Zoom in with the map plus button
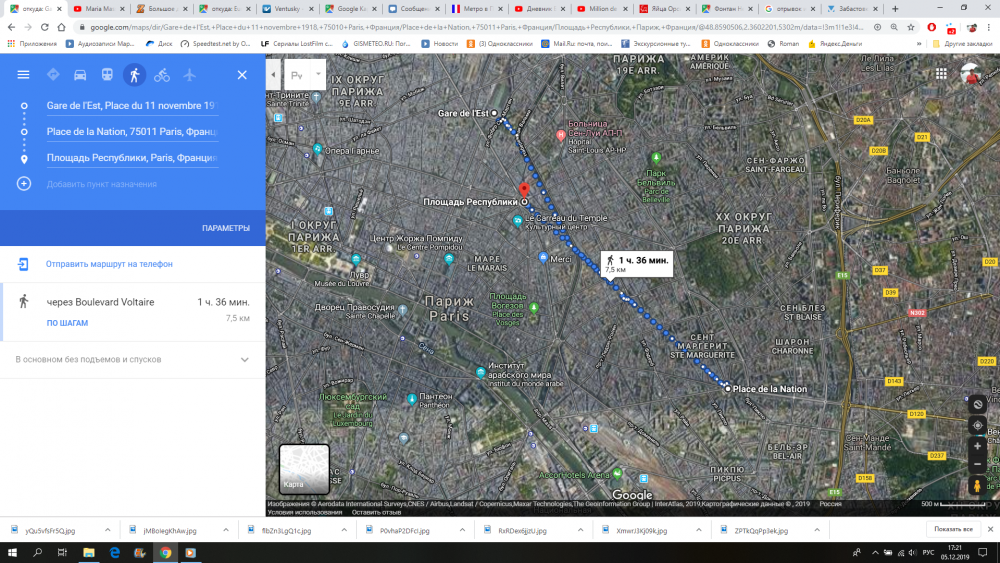The width and height of the screenshot is (1000, 563). tap(977, 445)
